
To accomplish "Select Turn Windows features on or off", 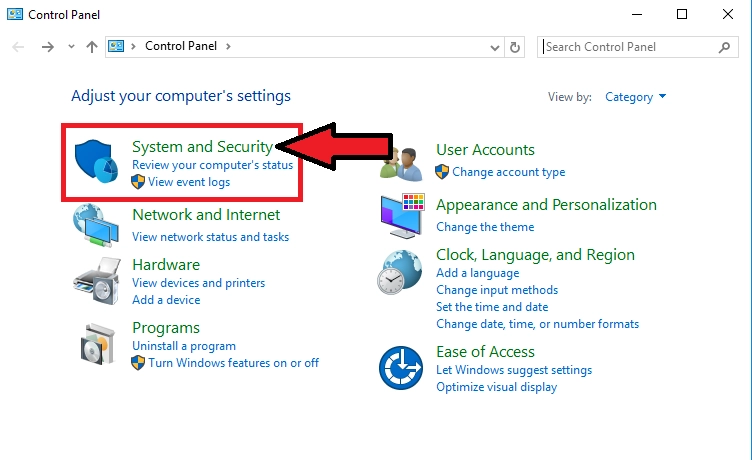I will click(233, 363).
